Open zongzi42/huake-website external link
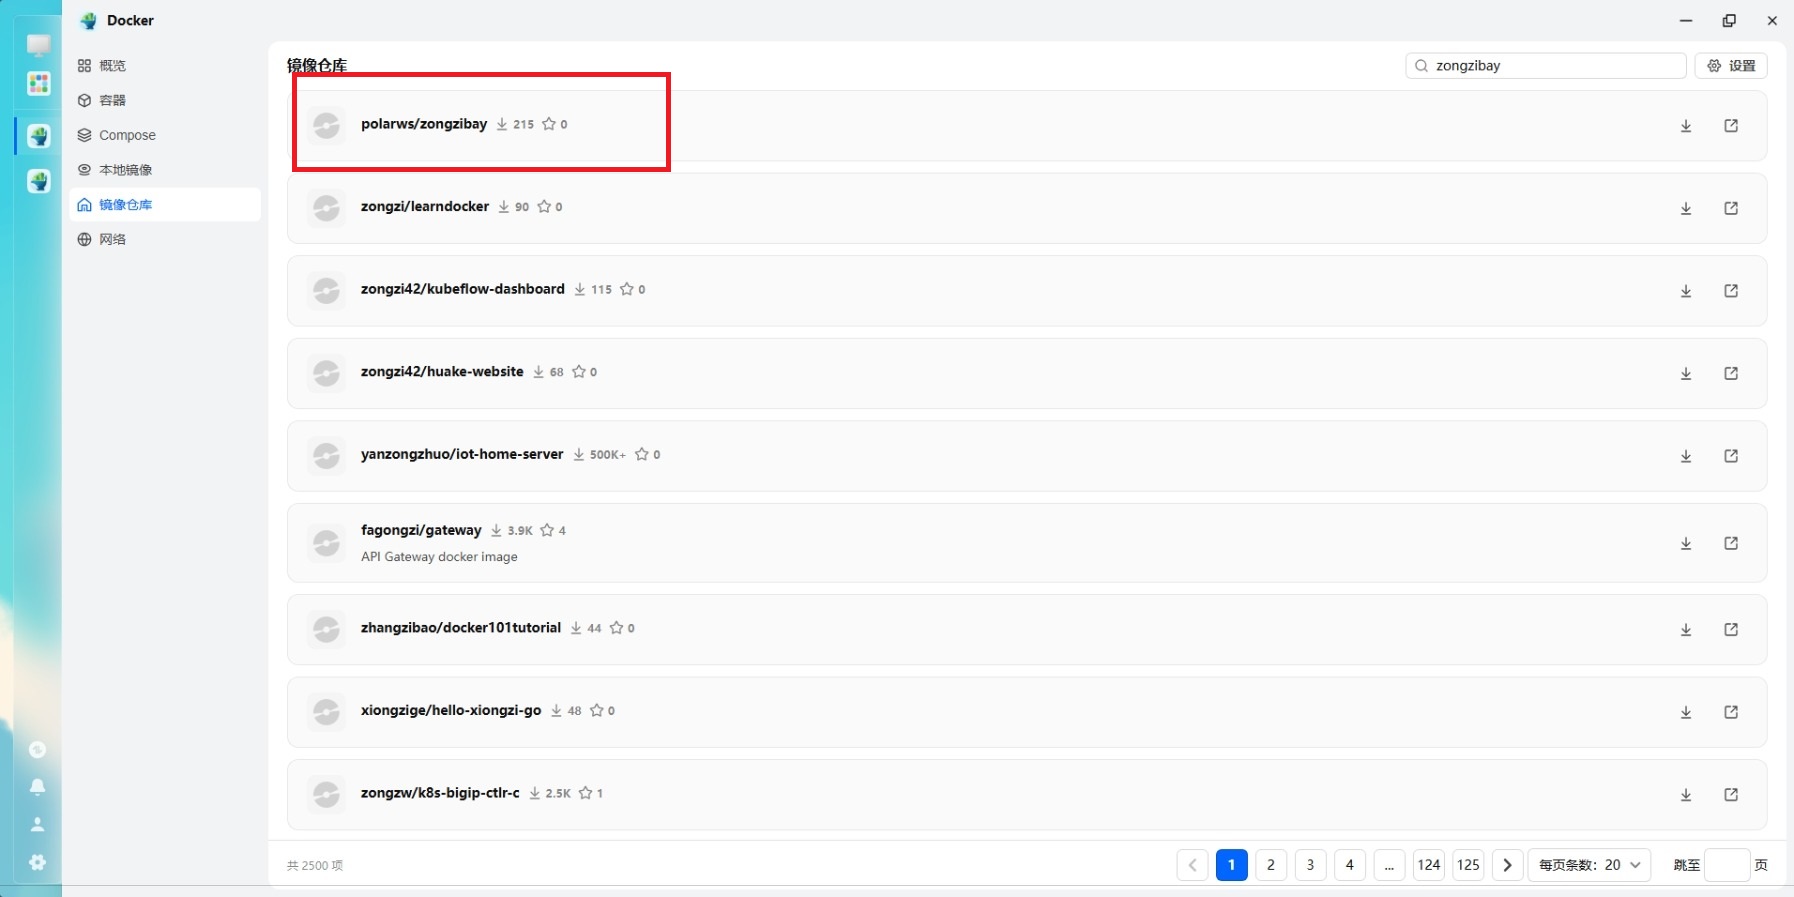The height and width of the screenshot is (897, 1794). [1731, 373]
